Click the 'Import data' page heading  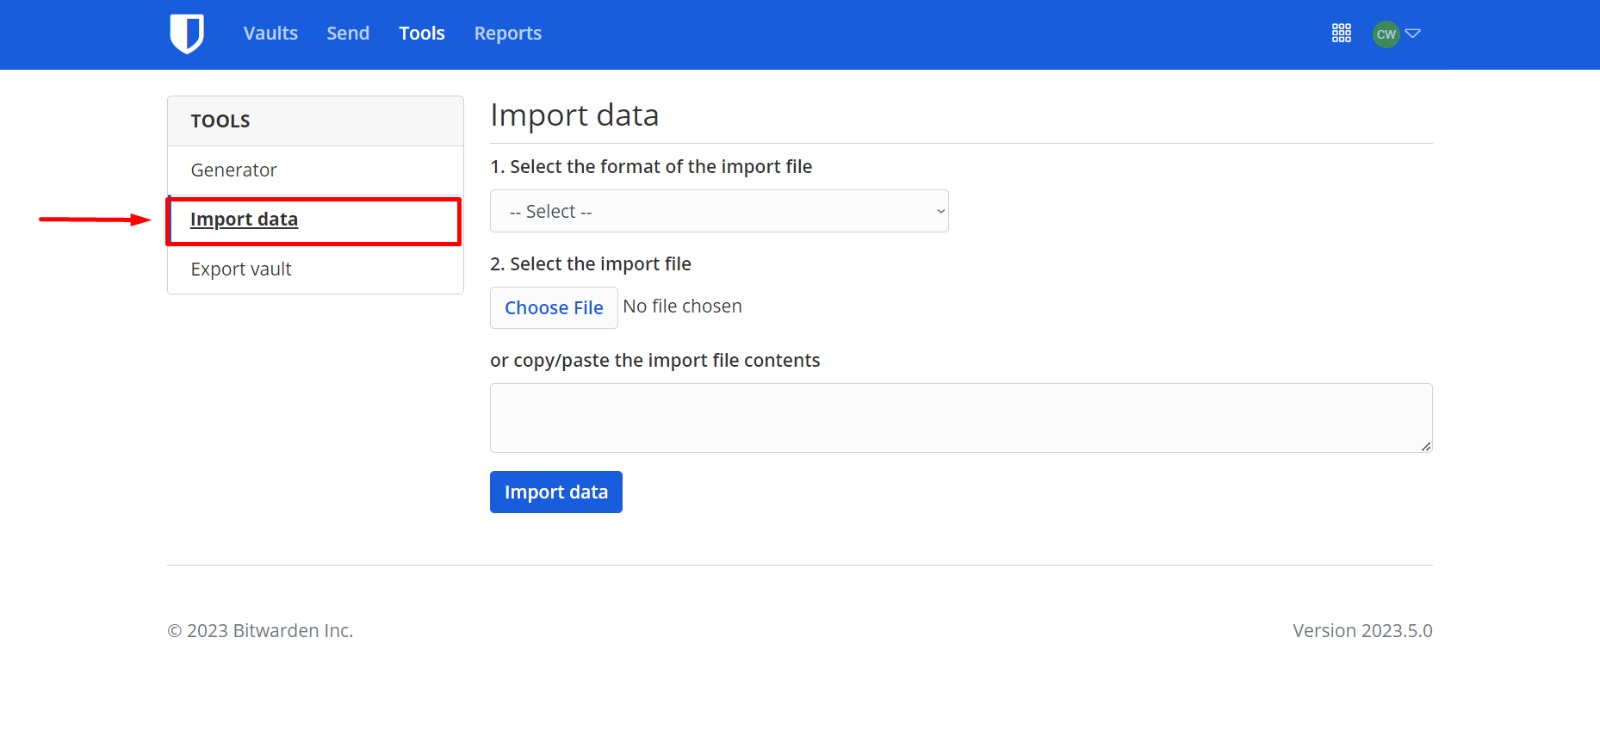pos(574,116)
